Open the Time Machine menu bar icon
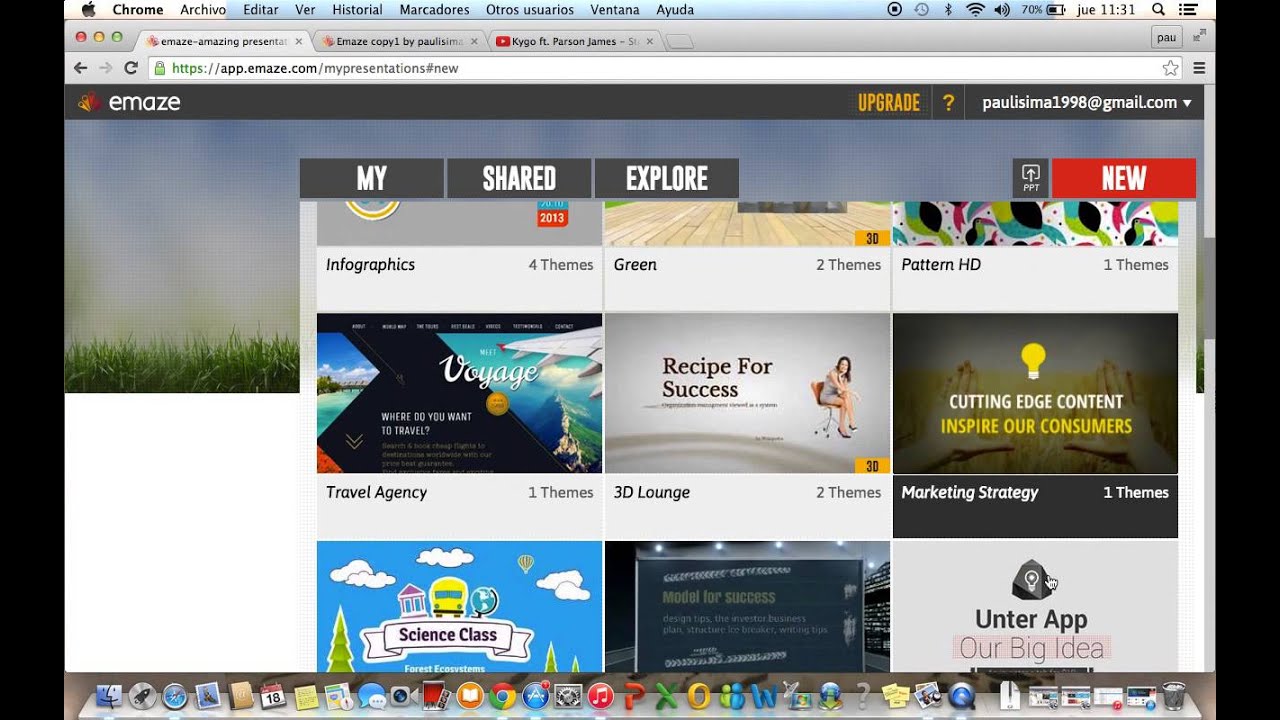1280x720 pixels. tap(921, 10)
